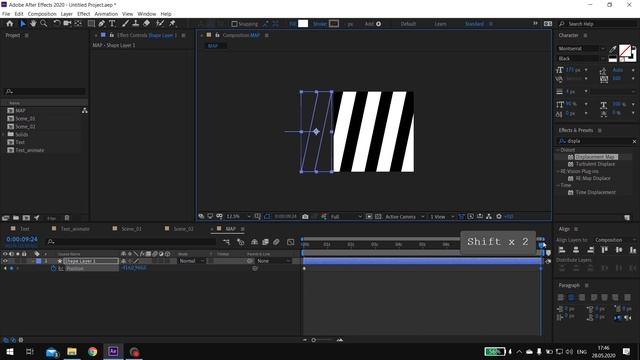Switch to the Default workspace
This screenshot has height=360, width=640.
click(408, 24)
